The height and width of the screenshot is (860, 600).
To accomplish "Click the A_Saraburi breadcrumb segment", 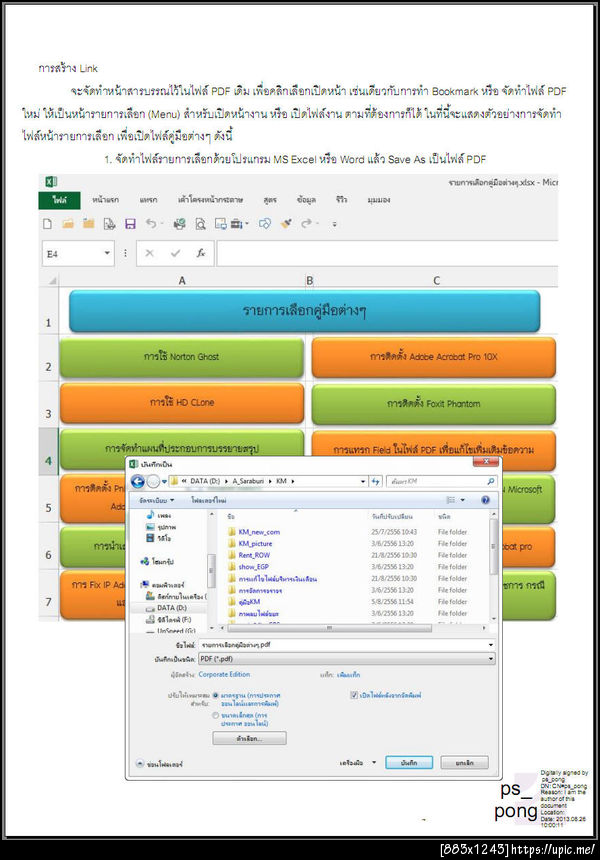I will click(x=248, y=481).
